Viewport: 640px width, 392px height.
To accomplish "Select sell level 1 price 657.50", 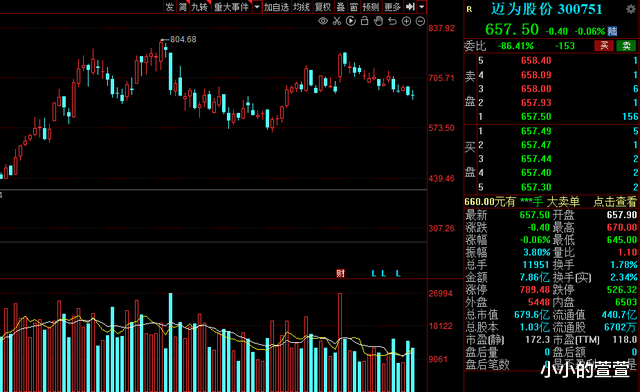I will point(536,116).
